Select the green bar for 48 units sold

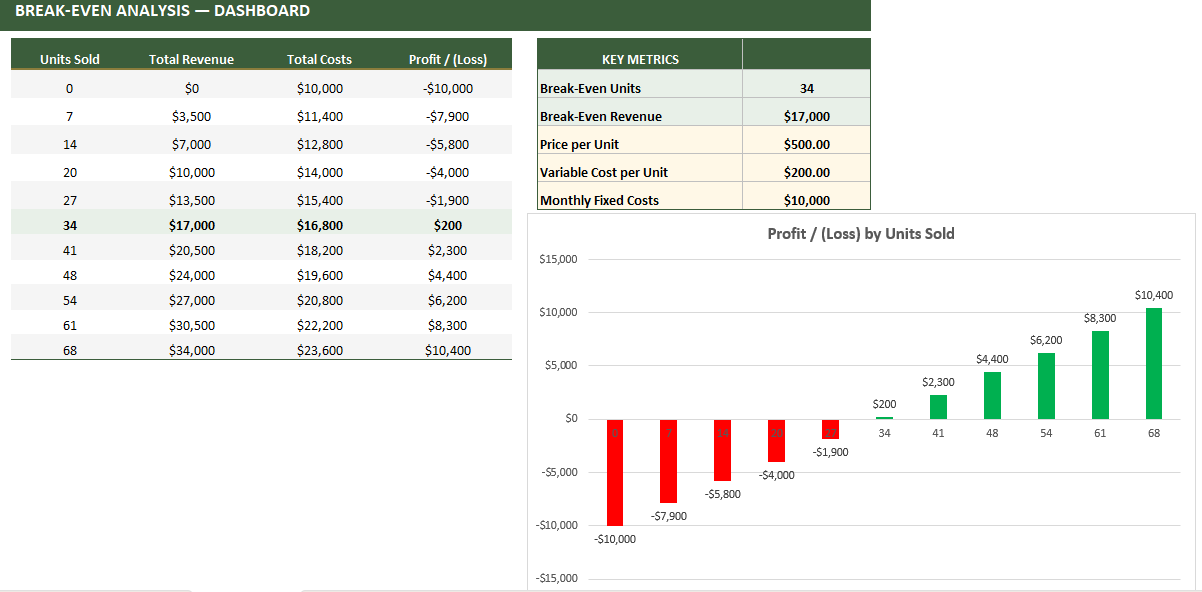click(x=992, y=395)
